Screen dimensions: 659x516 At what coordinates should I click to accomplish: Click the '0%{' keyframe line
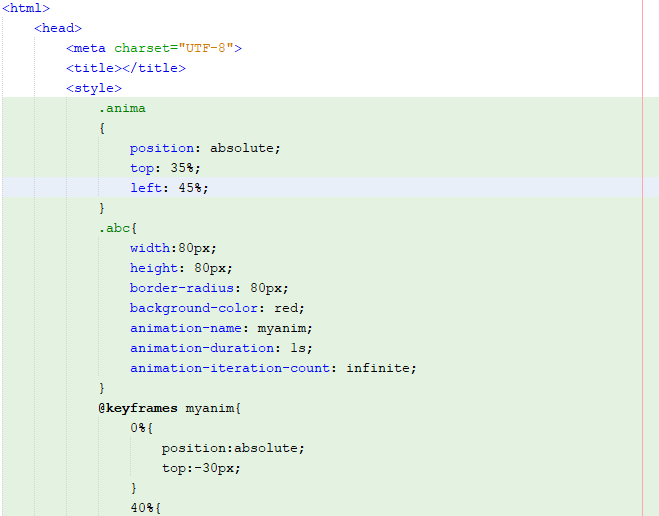142,428
